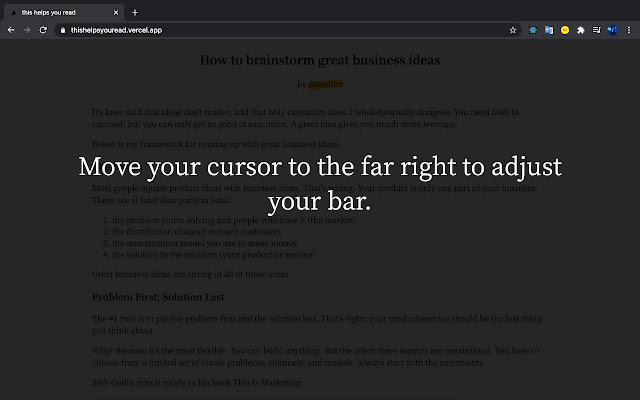Image resolution: width=640 pixels, height=400 pixels.
Task: Click list item 'the solution to the problem'
Action: 213,254
